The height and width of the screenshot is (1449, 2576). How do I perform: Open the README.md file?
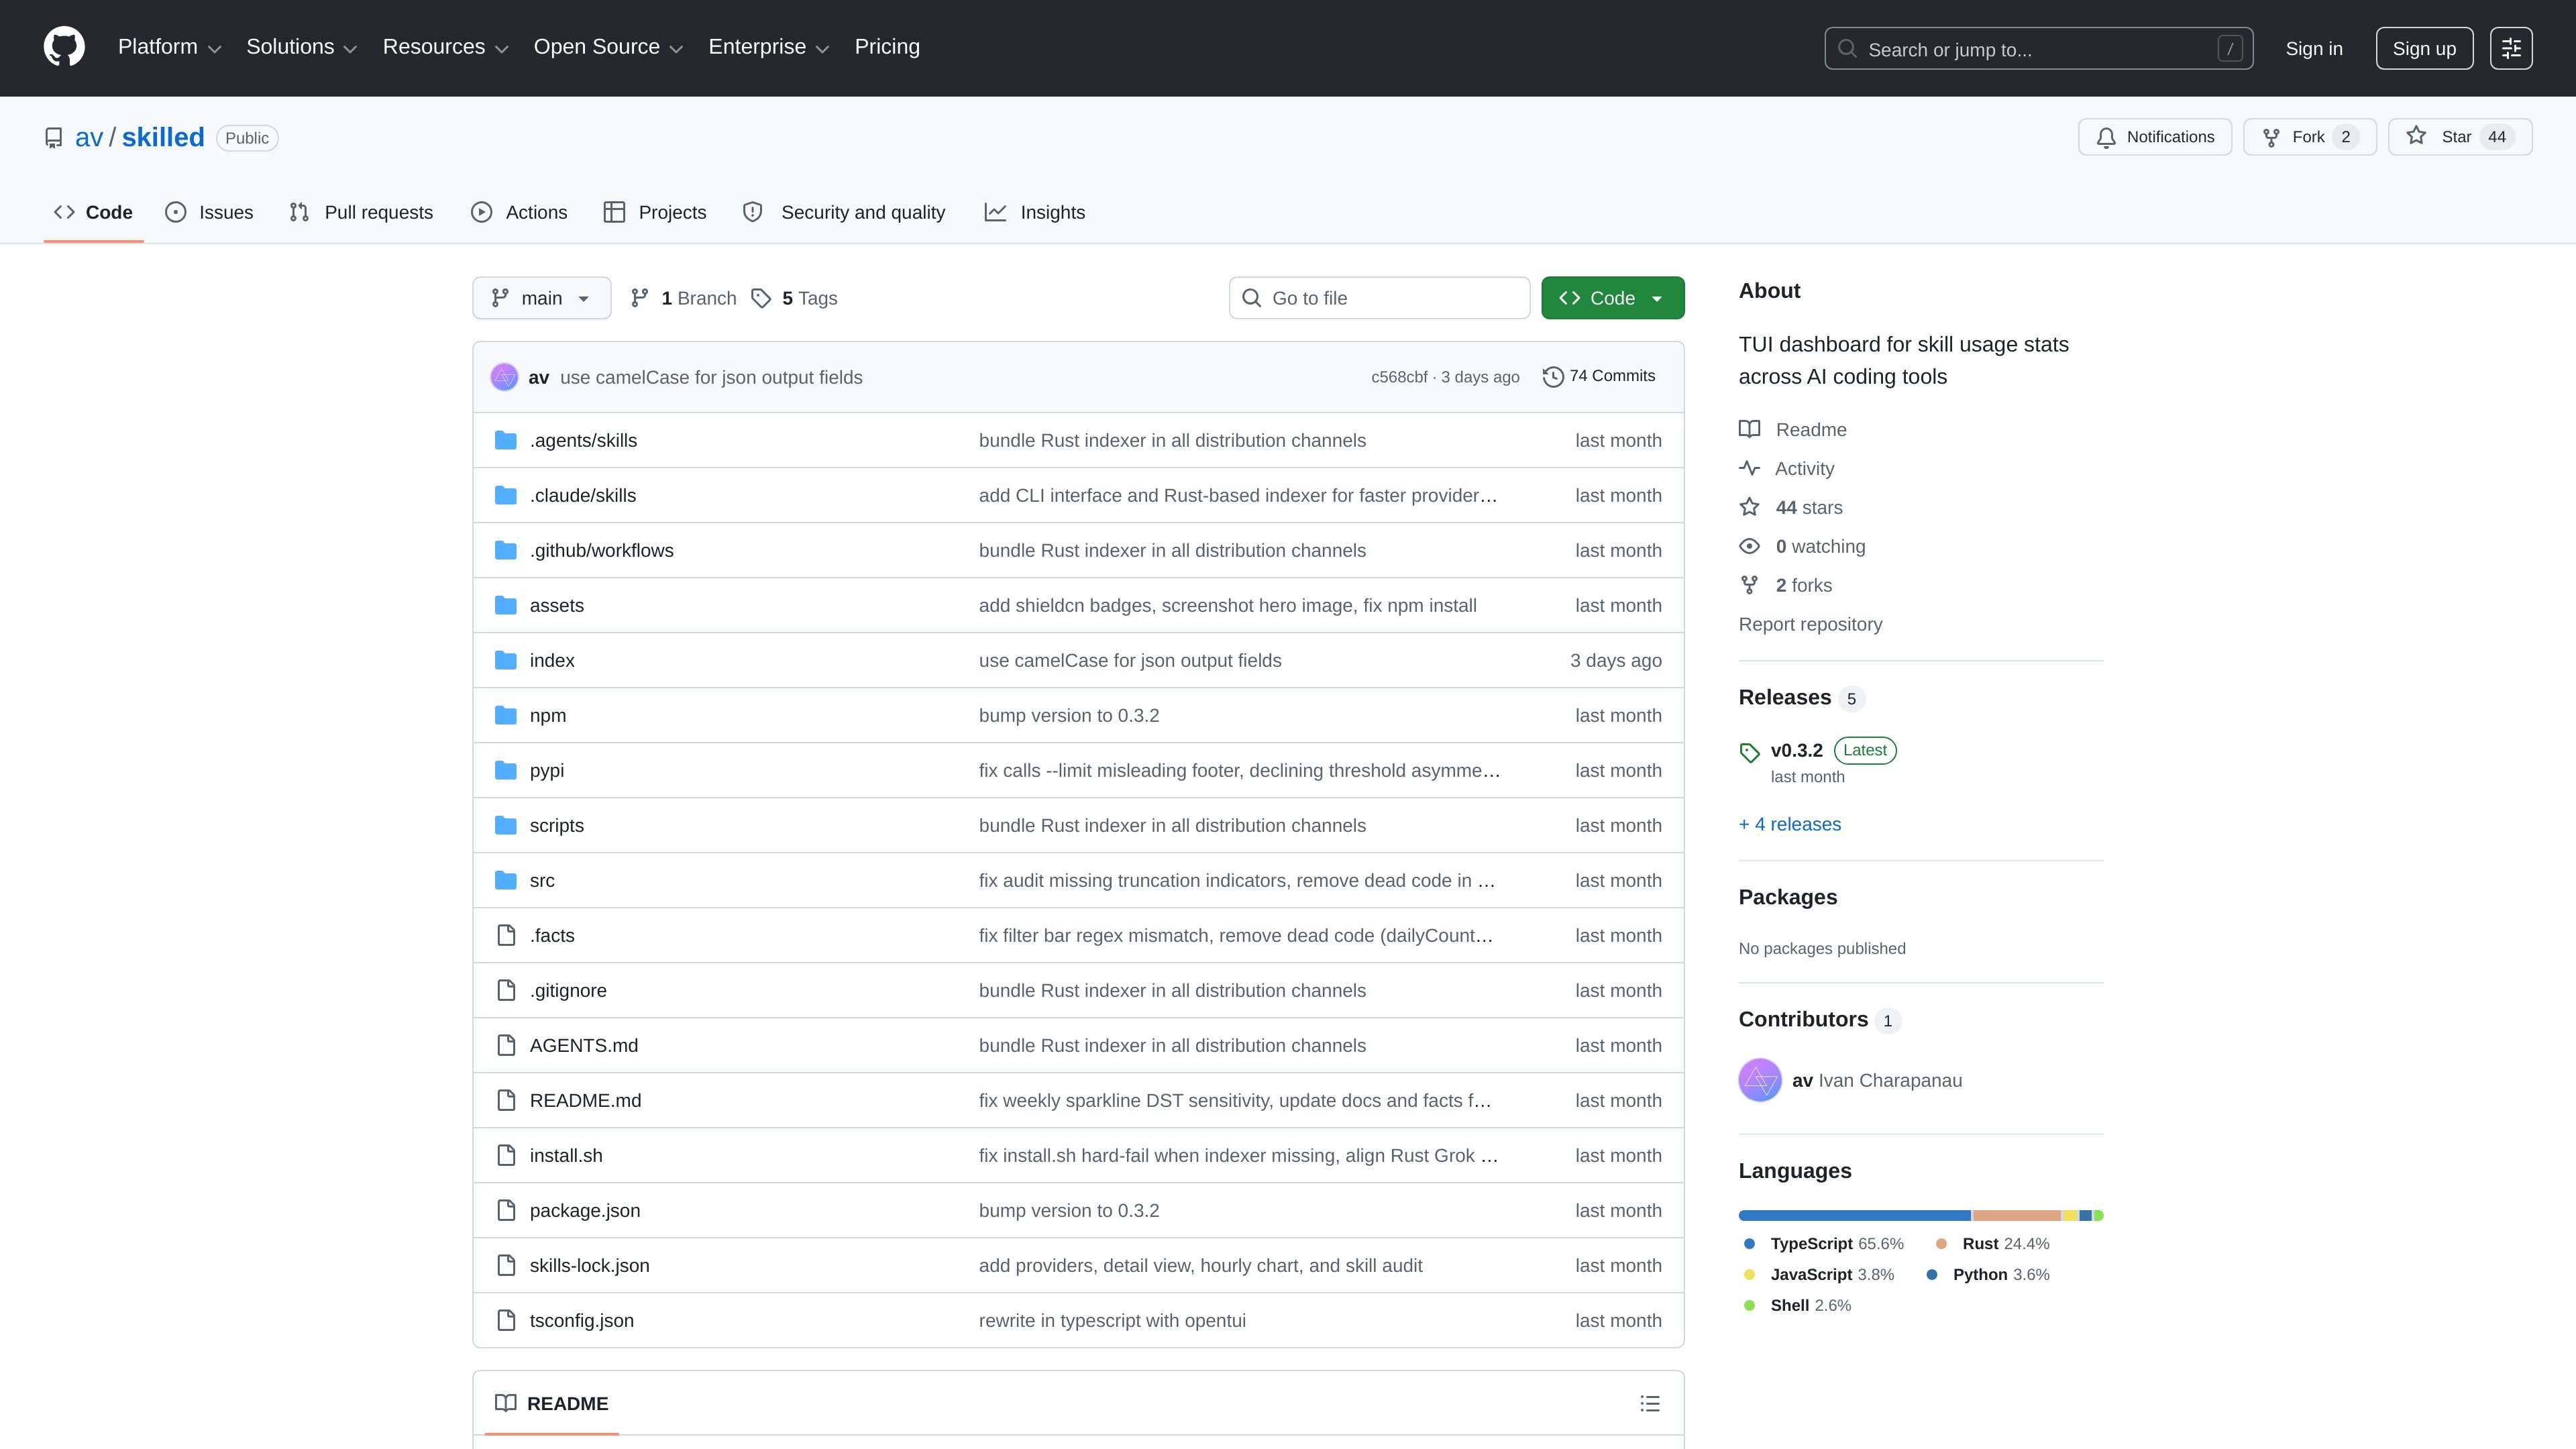[585, 1100]
